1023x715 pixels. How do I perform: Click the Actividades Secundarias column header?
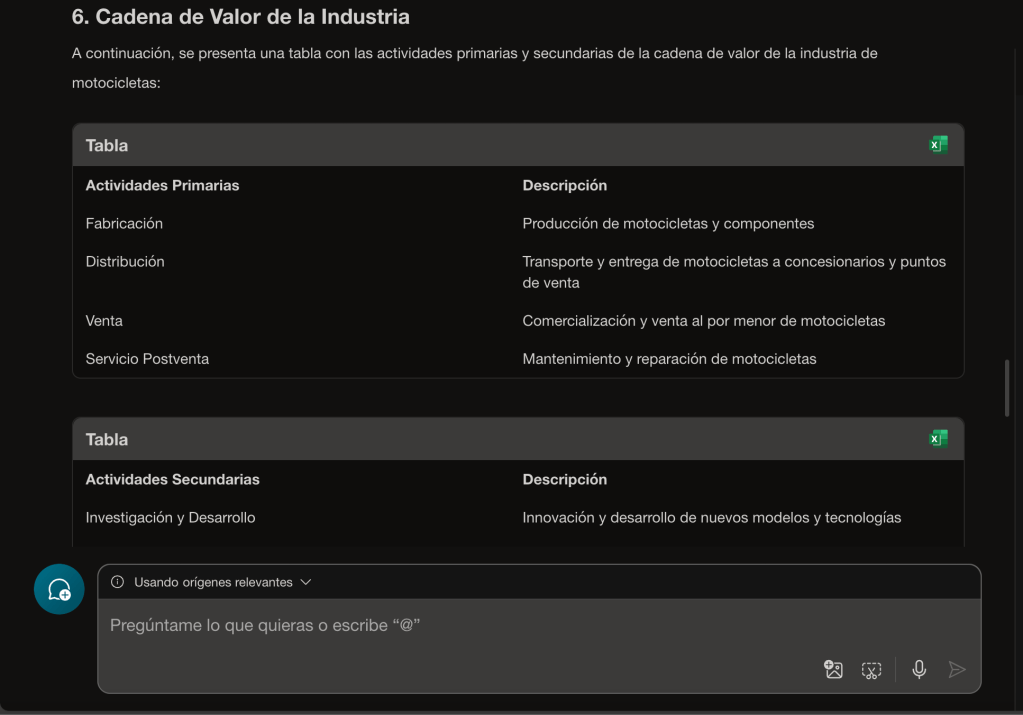pyautogui.click(x=172, y=479)
